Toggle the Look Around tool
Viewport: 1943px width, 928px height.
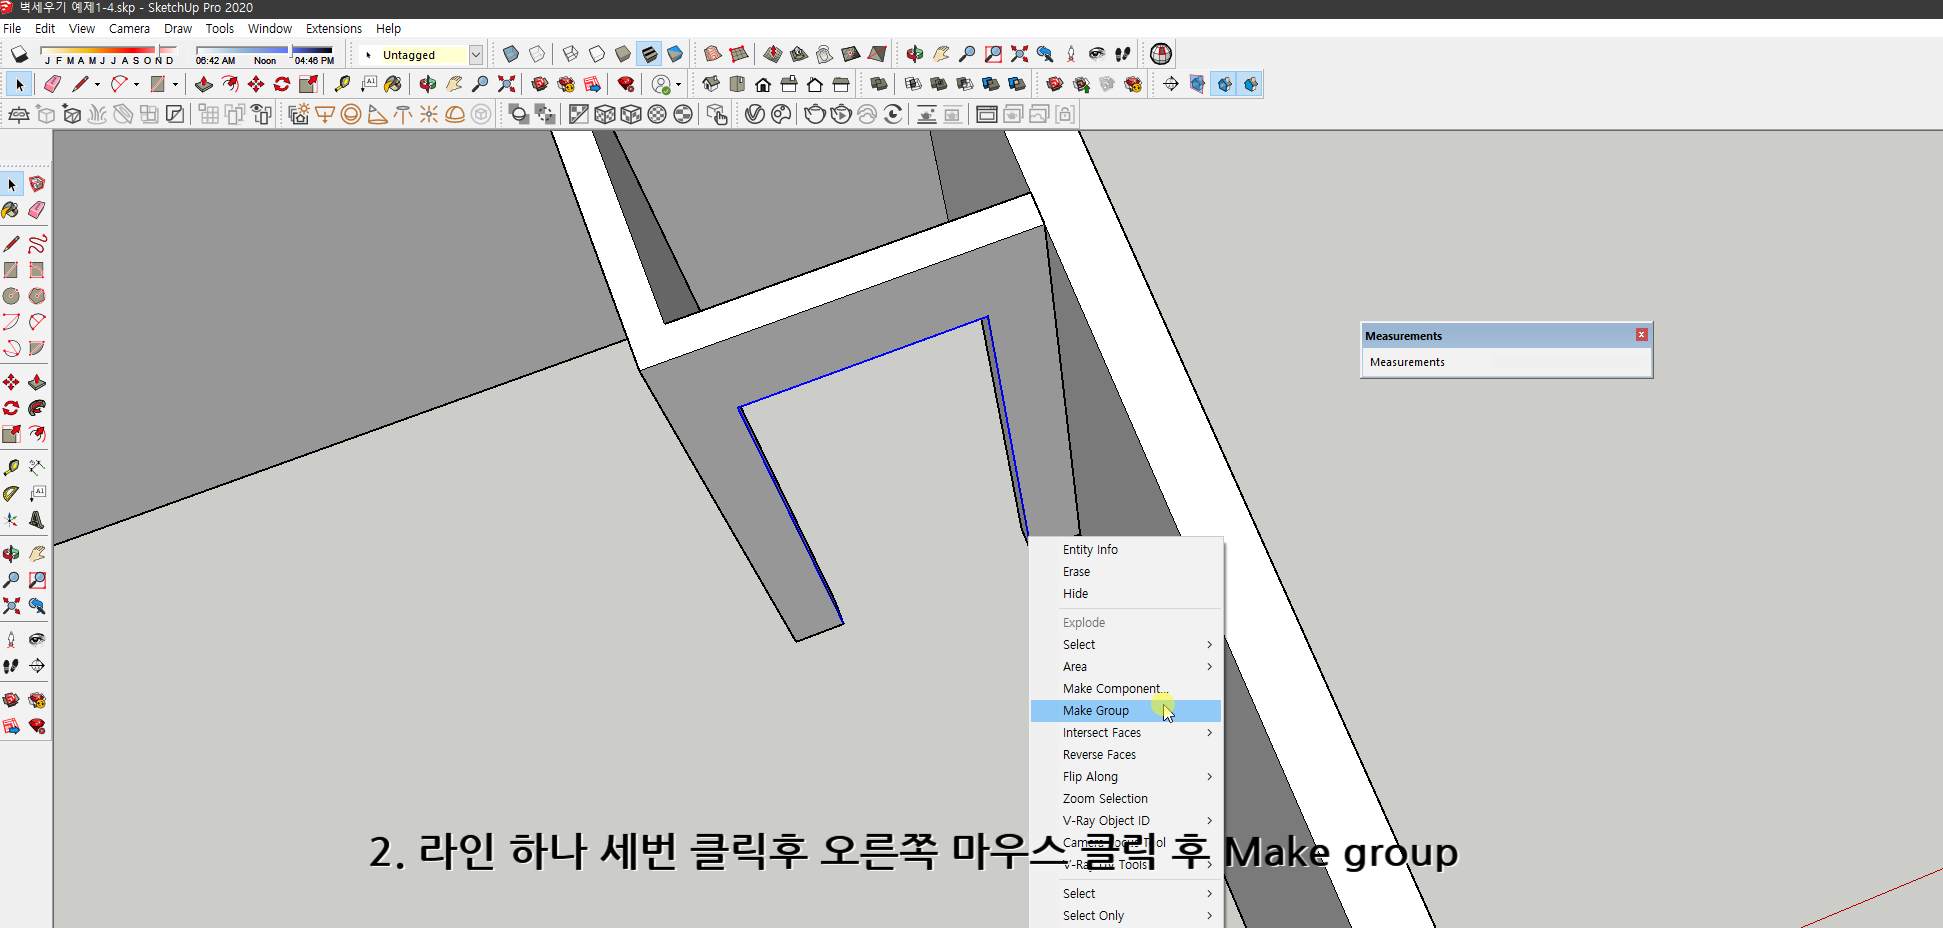[37, 639]
